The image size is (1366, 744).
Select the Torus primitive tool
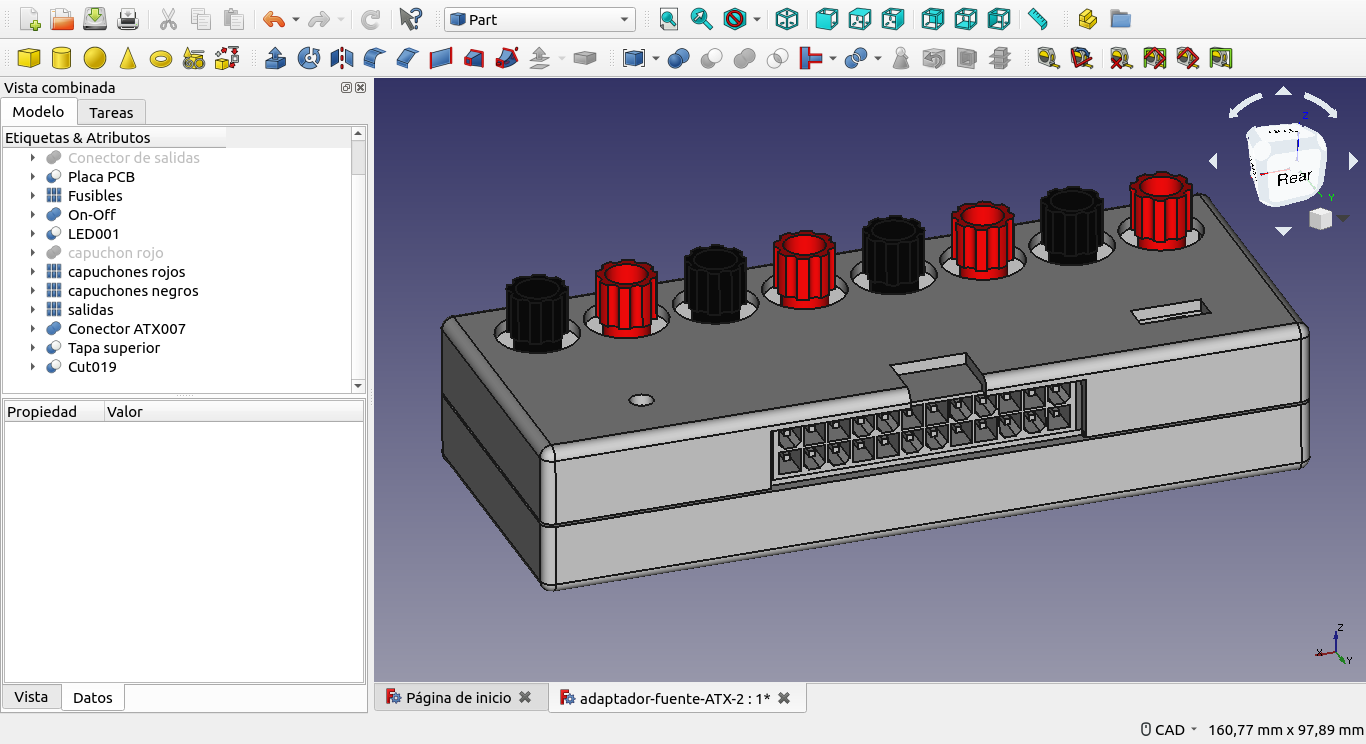(160, 59)
